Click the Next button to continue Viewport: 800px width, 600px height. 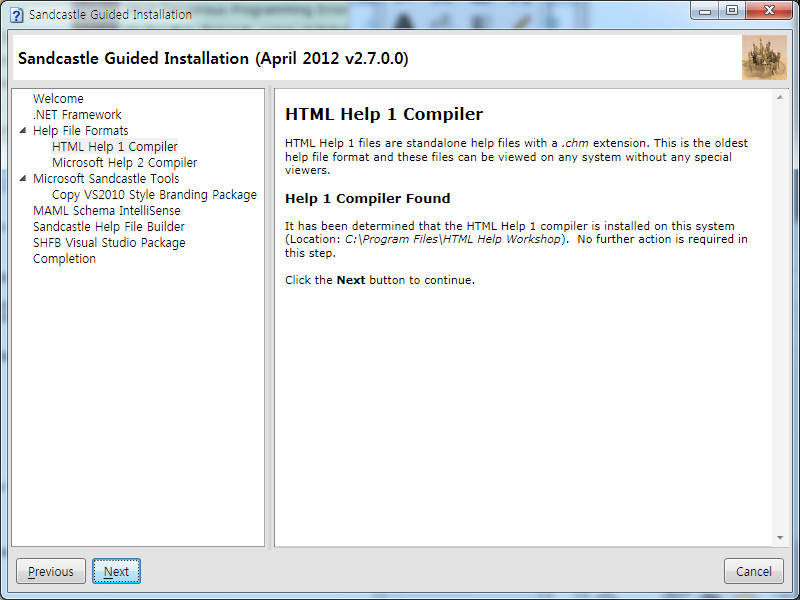tap(116, 571)
